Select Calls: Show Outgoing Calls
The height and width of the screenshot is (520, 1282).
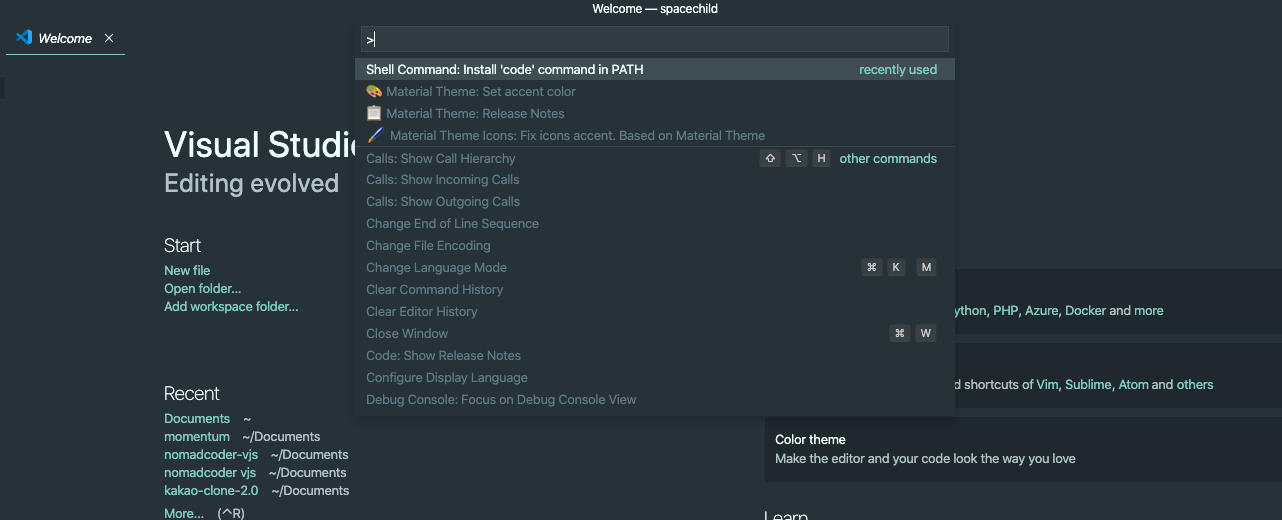pos(655,201)
